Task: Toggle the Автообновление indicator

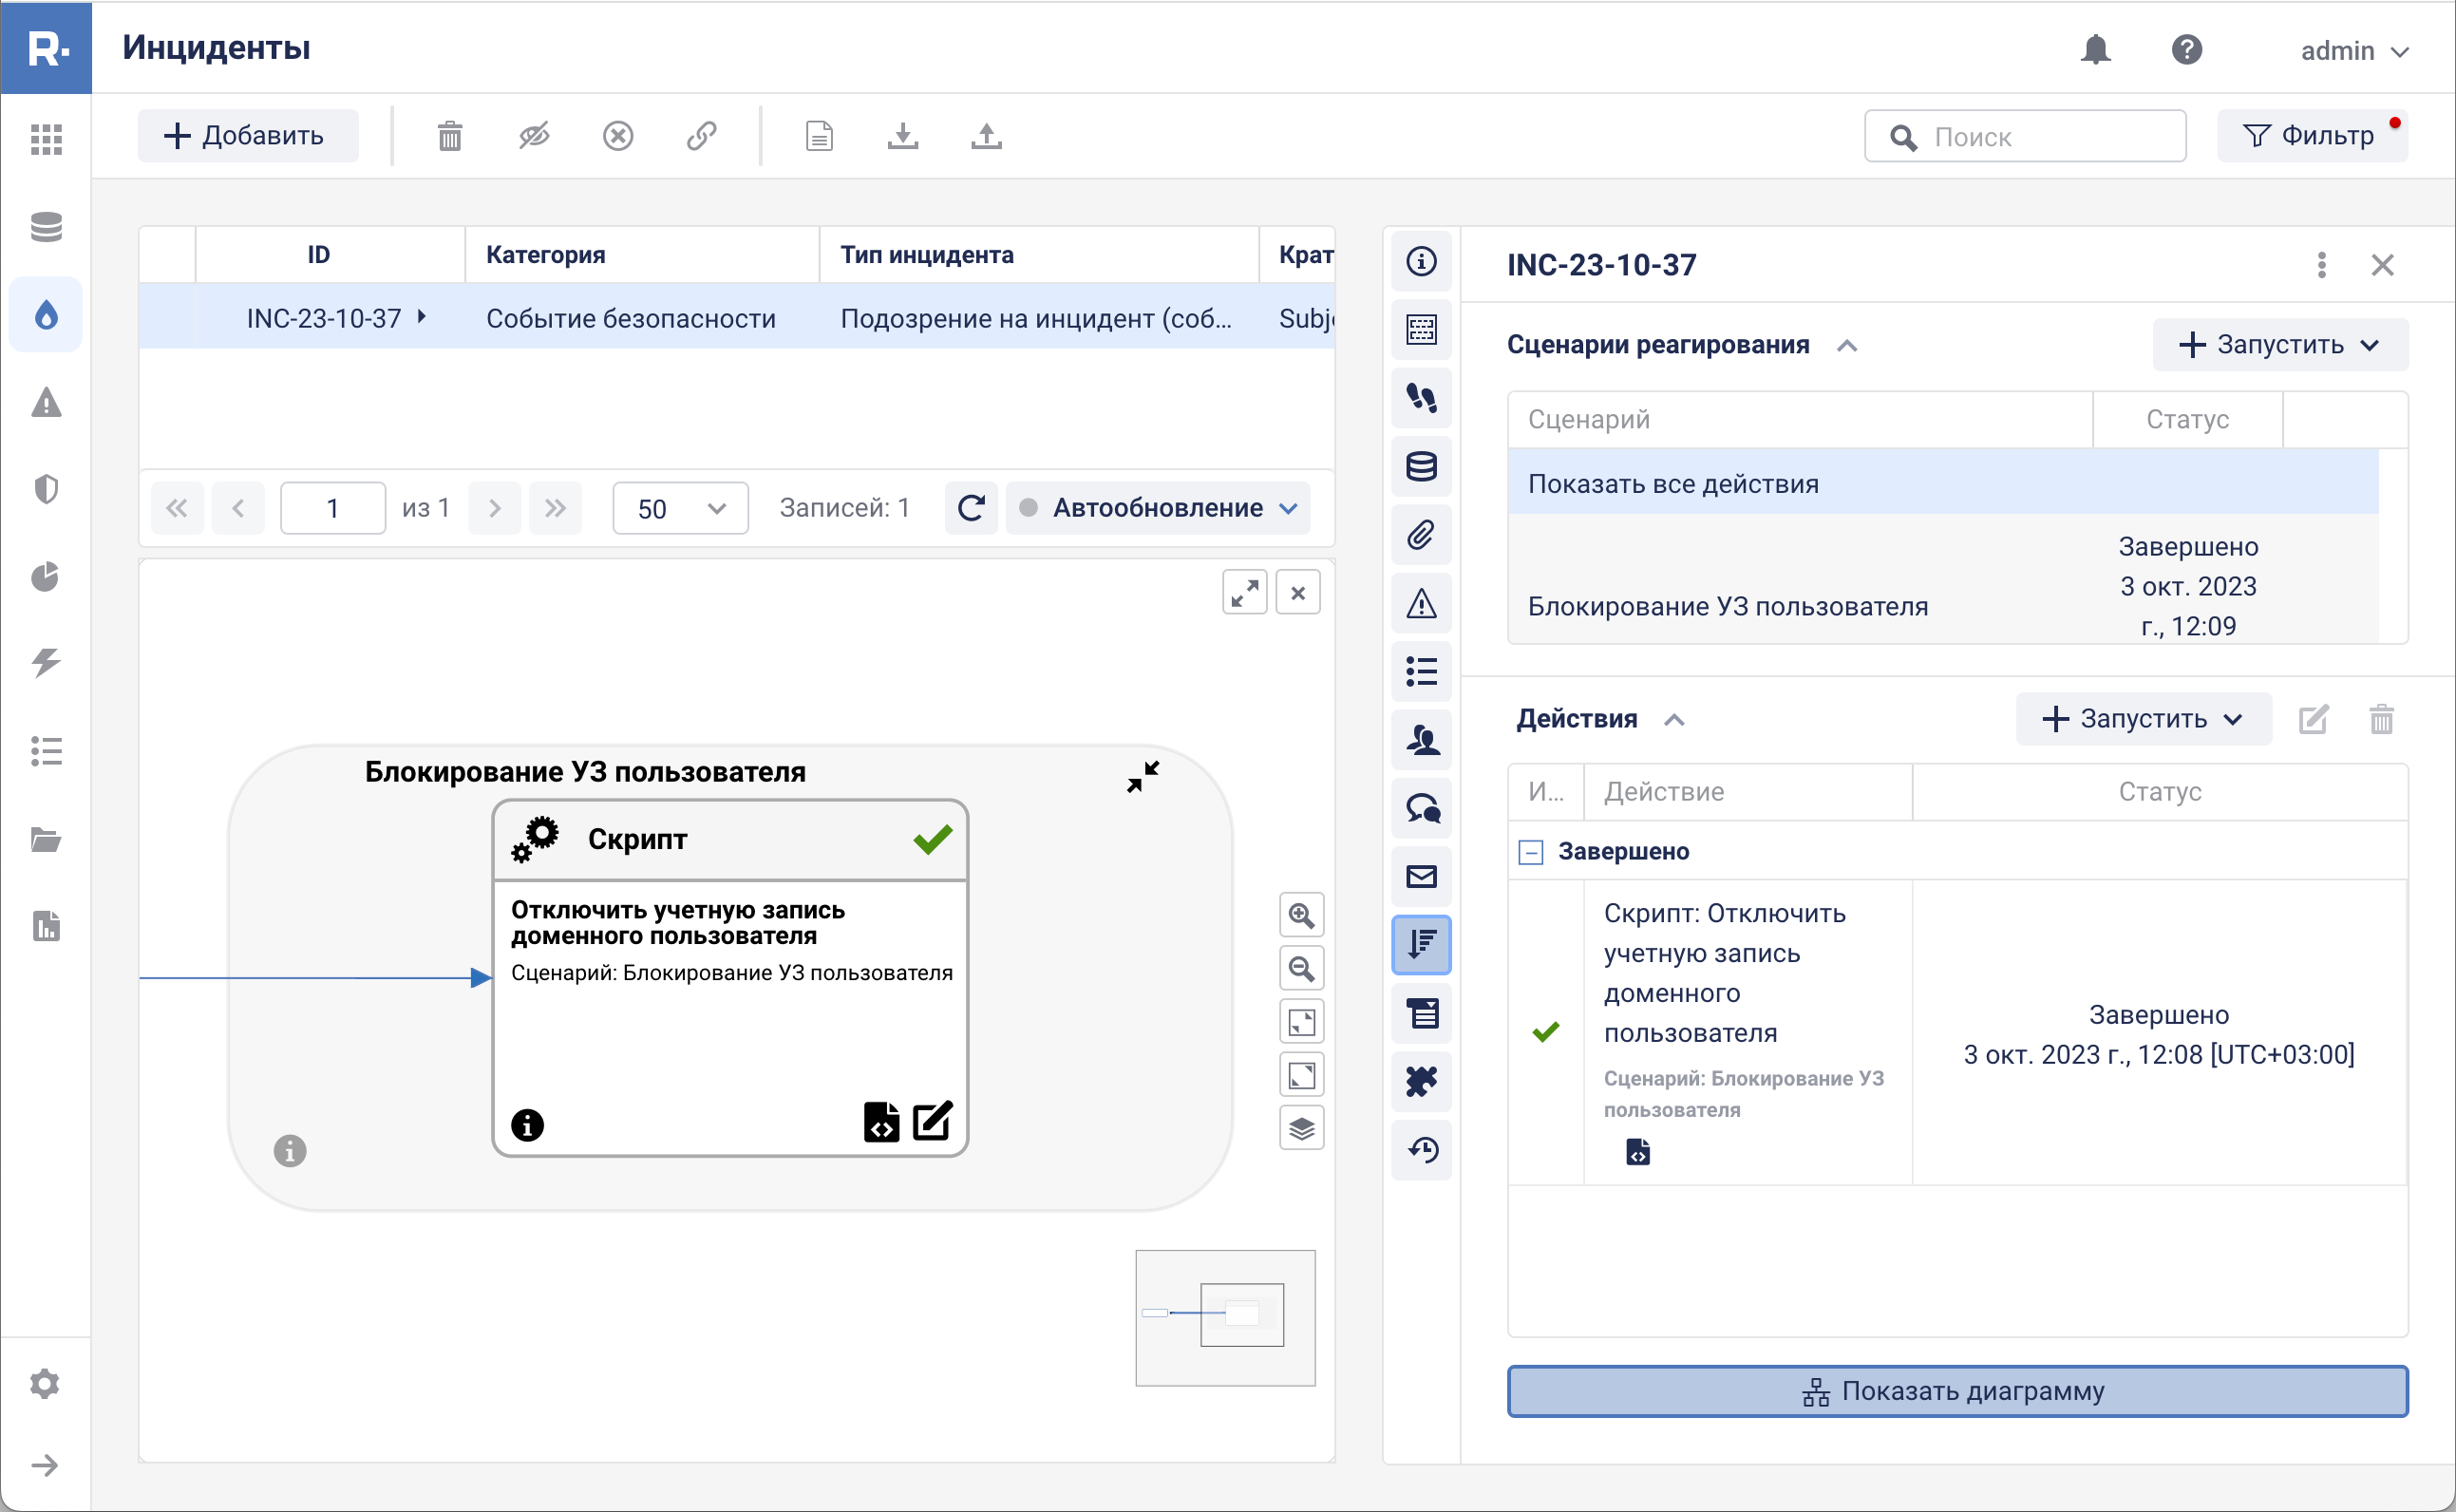Action: point(1028,508)
